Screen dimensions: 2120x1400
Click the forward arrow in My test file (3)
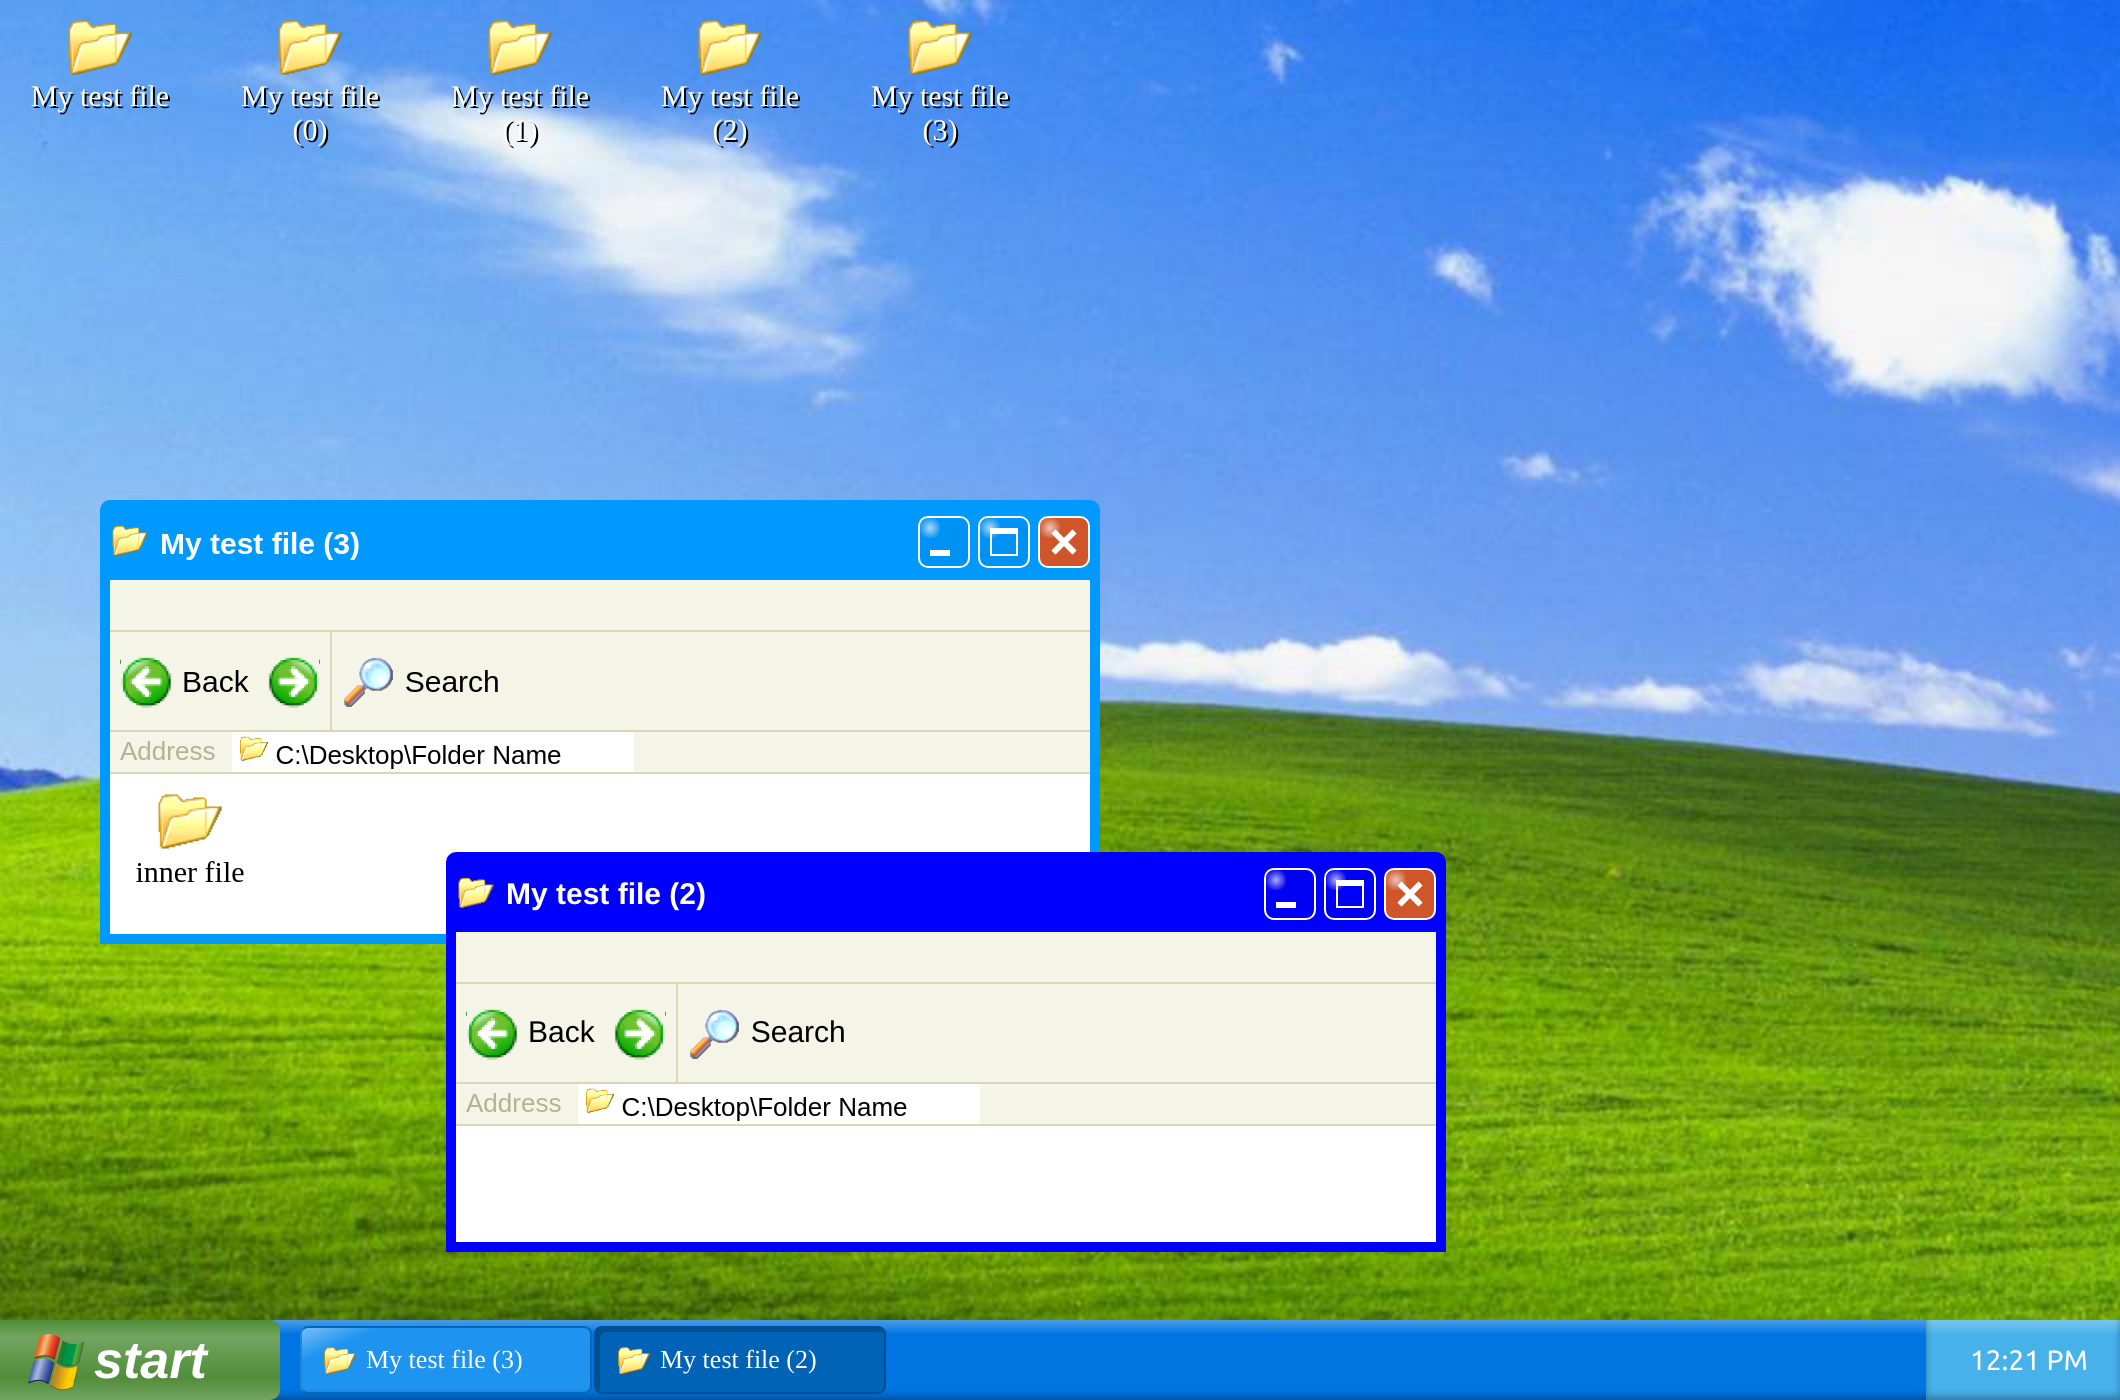(x=293, y=681)
